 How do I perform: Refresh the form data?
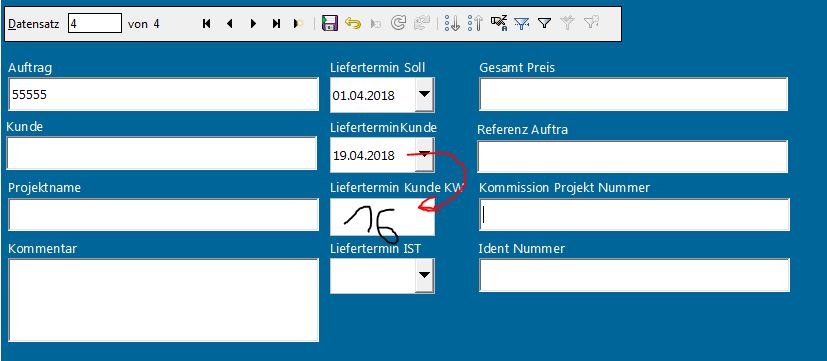click(399, 23)
